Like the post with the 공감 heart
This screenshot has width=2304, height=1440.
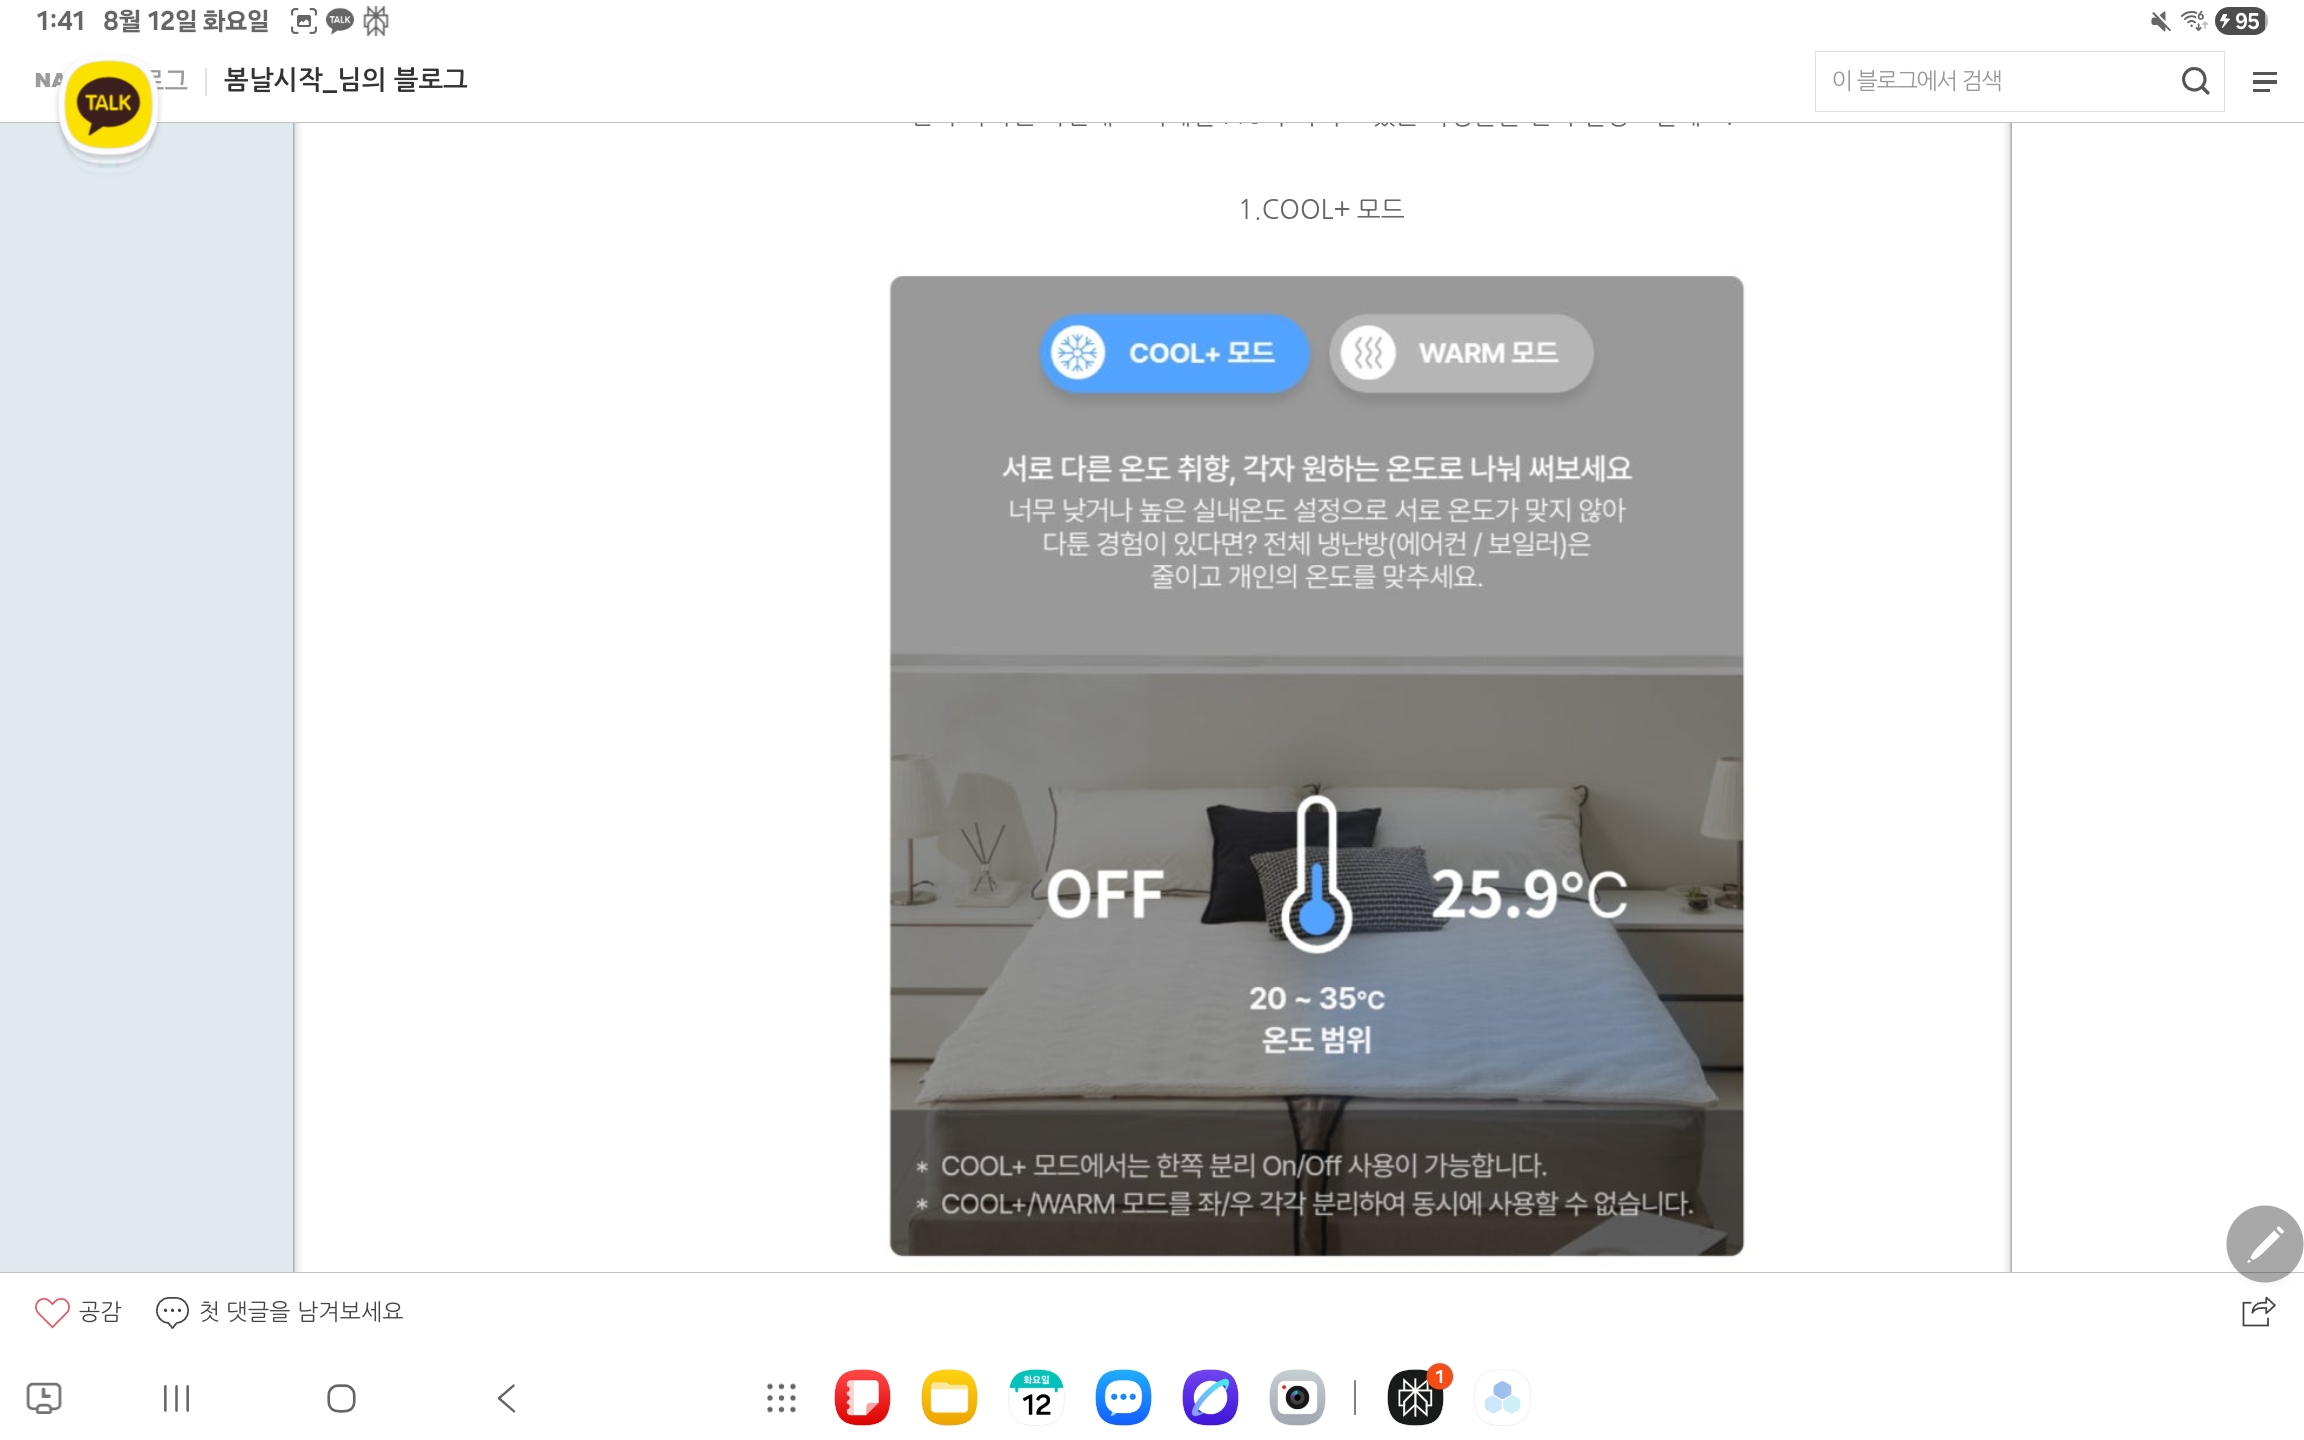(x=77, y=1311)
